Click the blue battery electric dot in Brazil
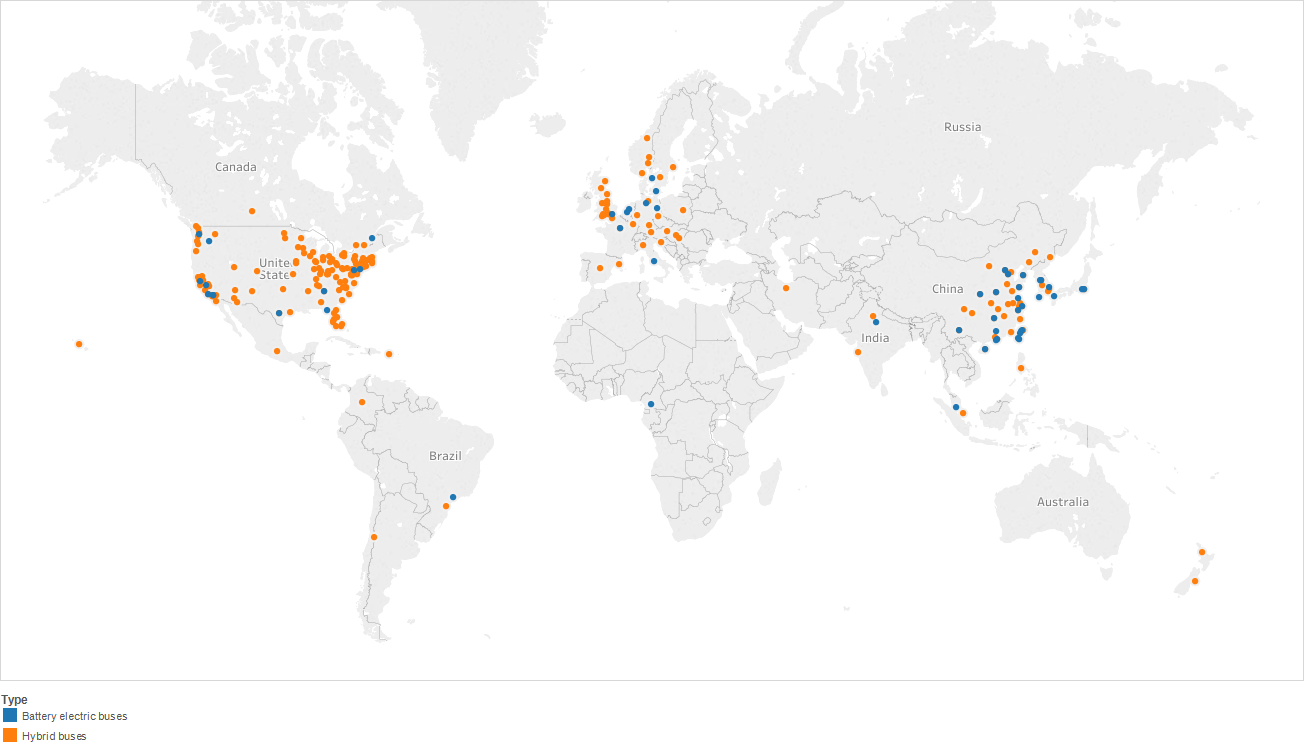This screenshot has height=746, width=1304. [x=453, y=497]
